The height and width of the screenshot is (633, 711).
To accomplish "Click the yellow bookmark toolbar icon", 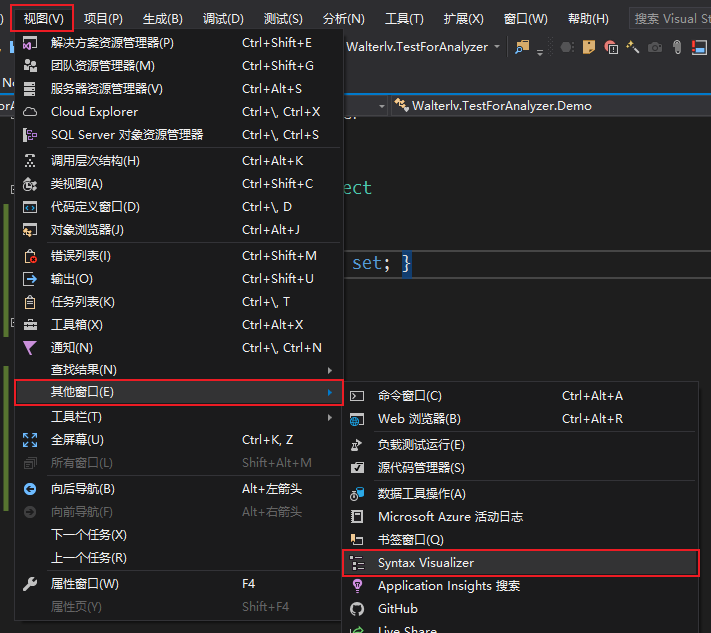I will click(x=589, y=47).
